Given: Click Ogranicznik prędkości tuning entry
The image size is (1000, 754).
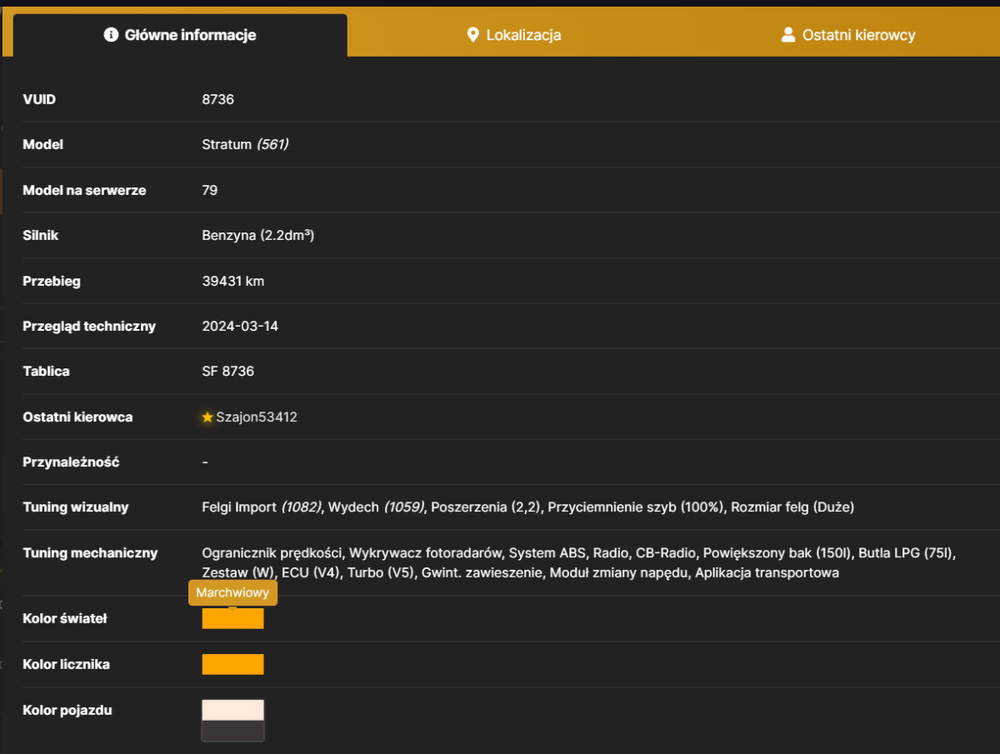Looking at the screenshot, I should click(x=272, y=553).
